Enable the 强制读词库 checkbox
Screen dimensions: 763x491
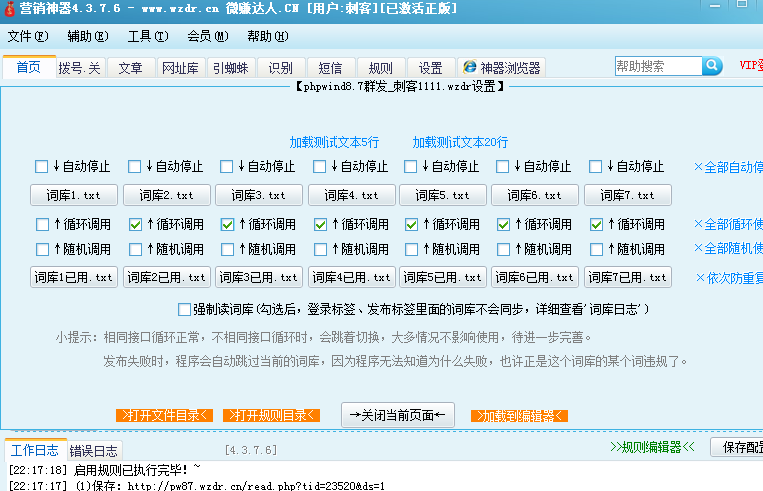[184, 309]
